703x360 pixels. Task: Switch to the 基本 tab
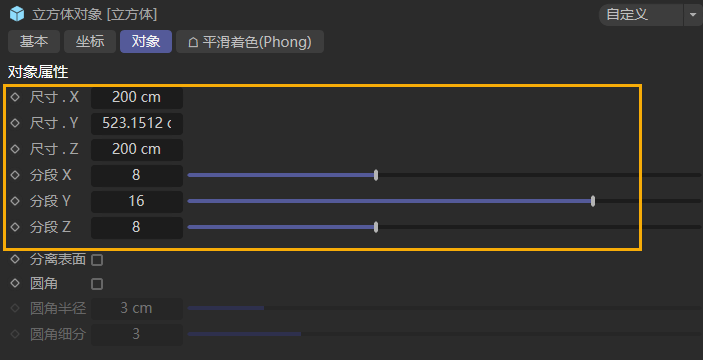(x=34, y=42)
